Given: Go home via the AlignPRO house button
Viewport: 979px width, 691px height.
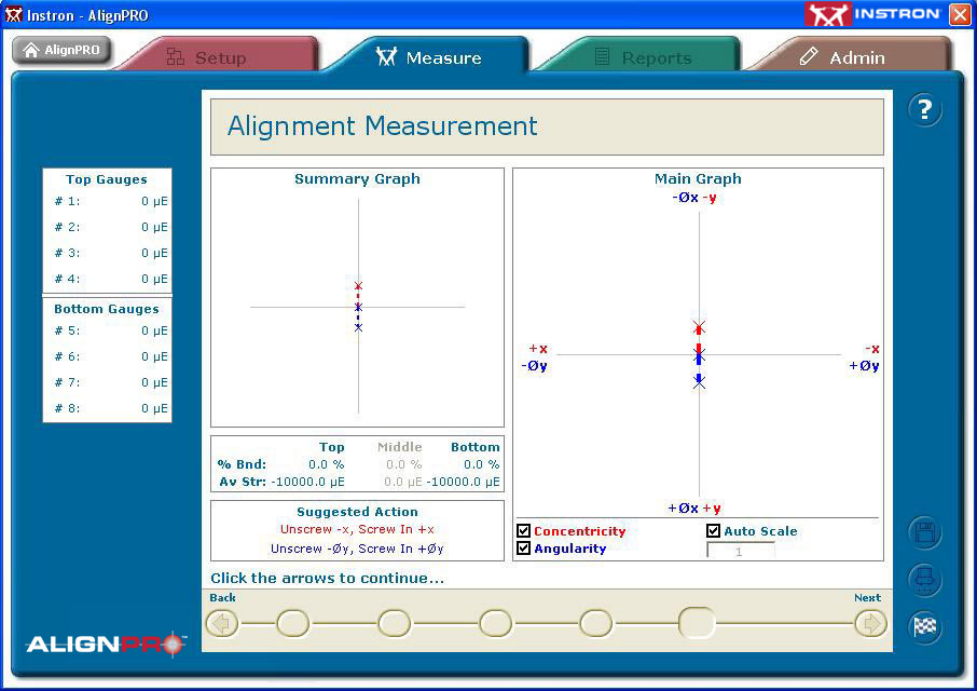Looking at the screenshot, I should pyautogui.click(x=62, y=50).
